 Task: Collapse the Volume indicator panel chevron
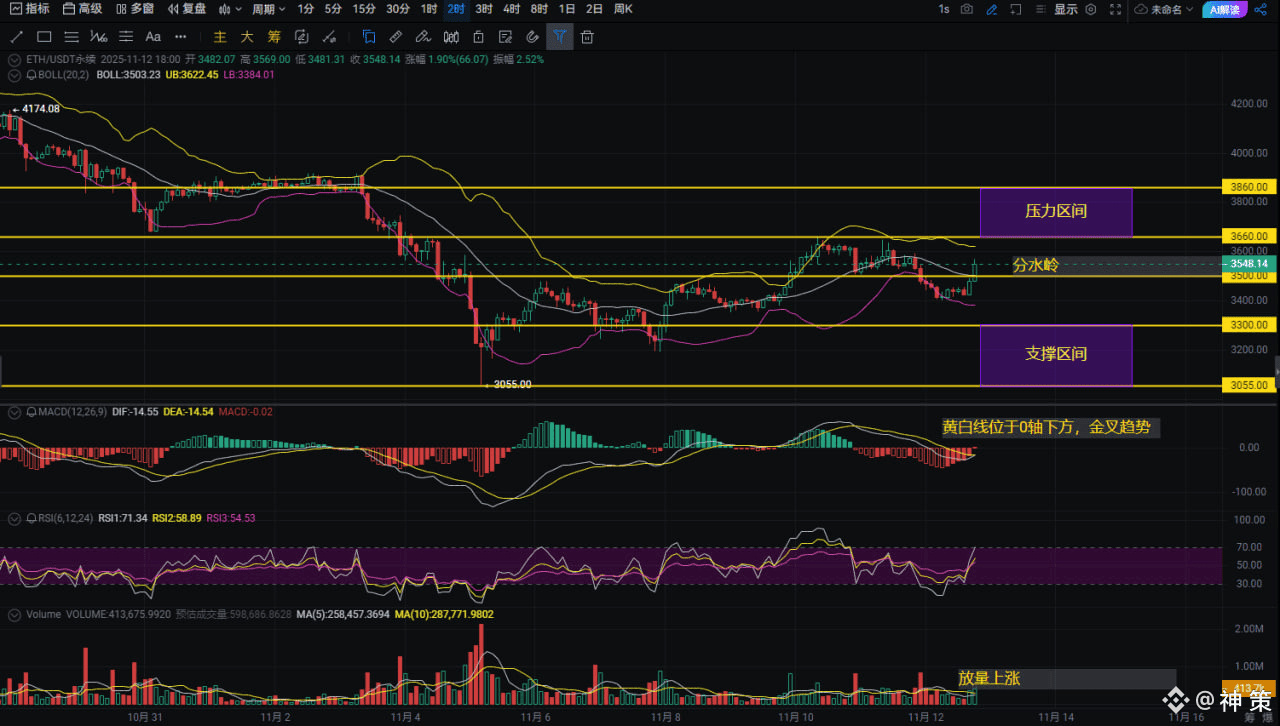14,615
